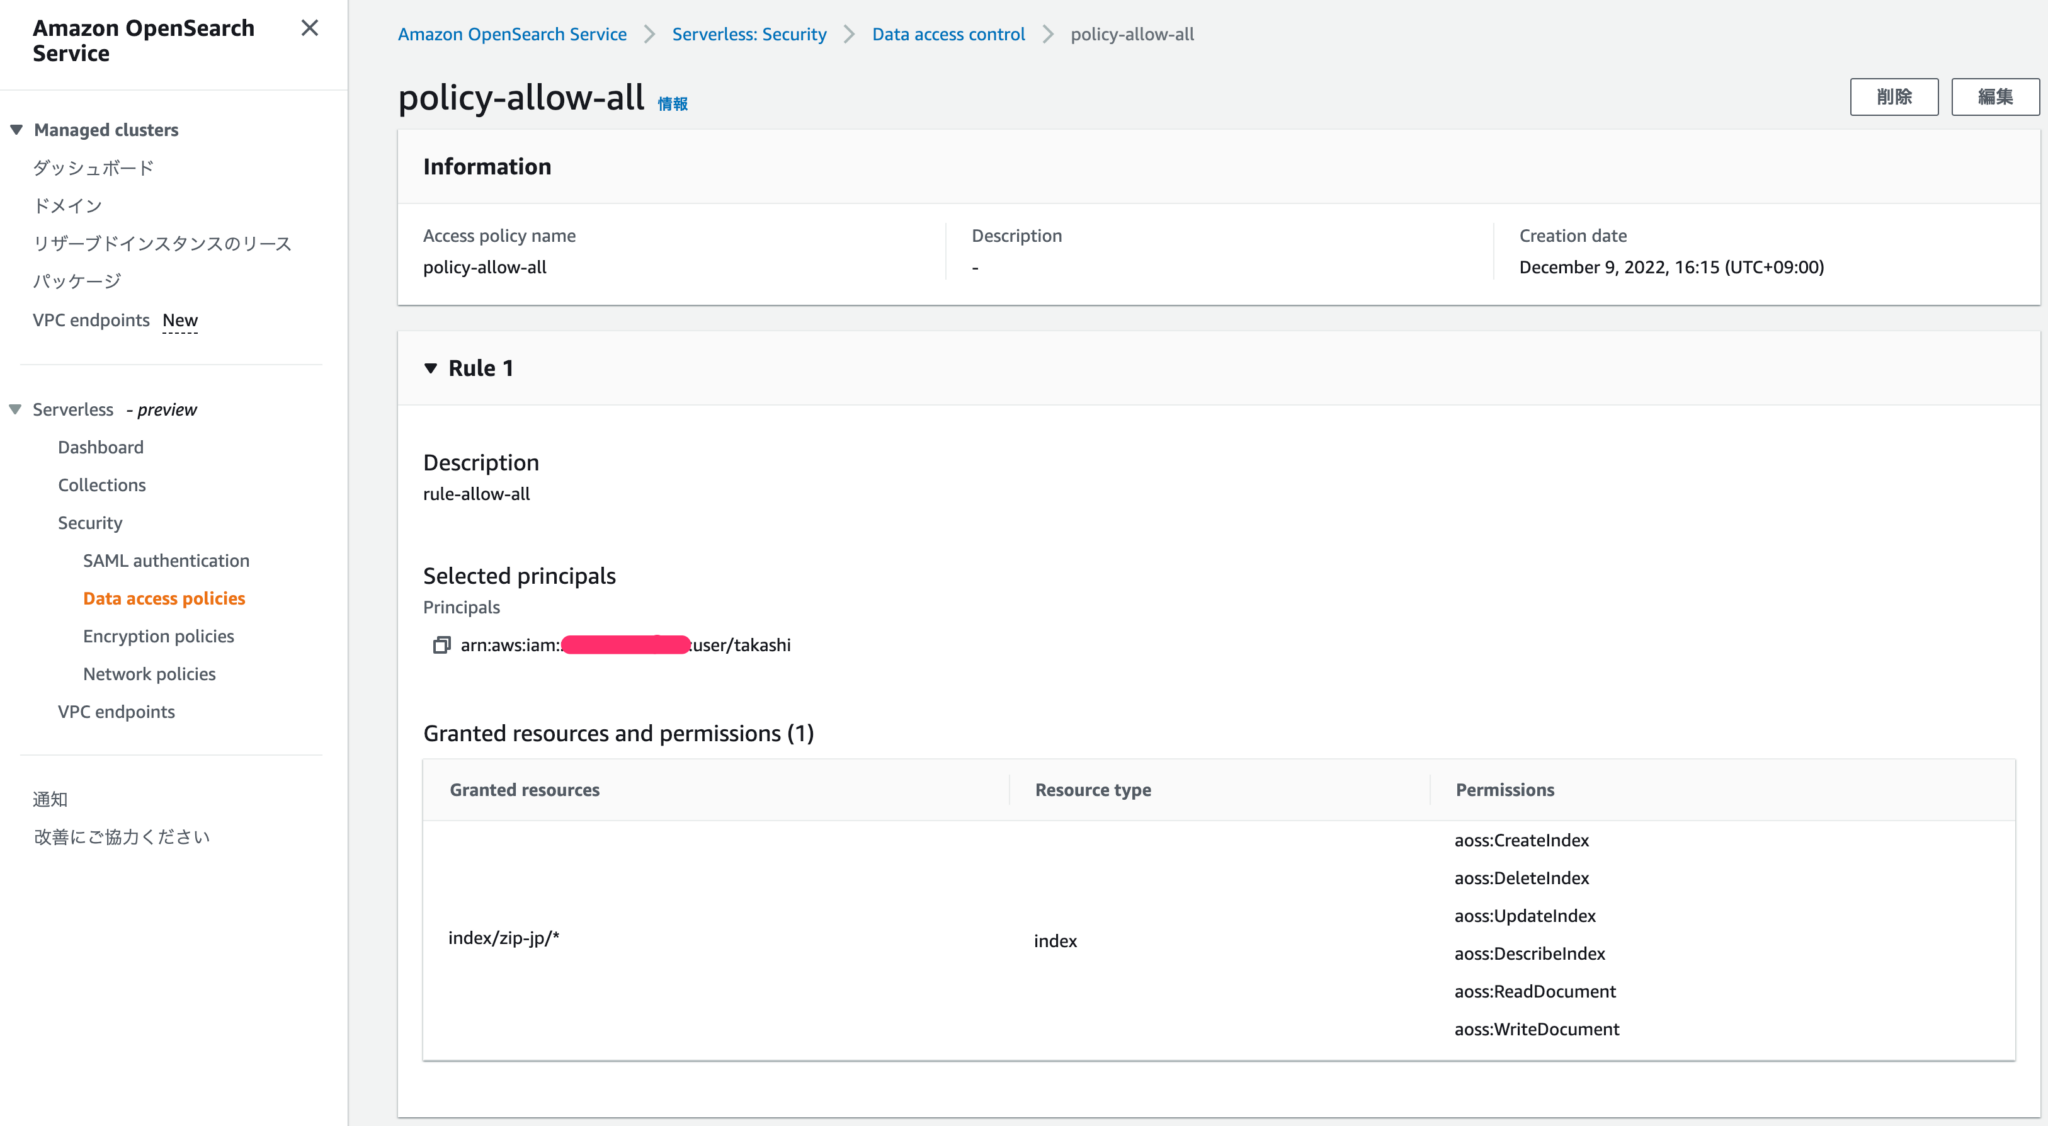
Task: Close the OpenSearch navigation sidebar
Action: (309, 29)
